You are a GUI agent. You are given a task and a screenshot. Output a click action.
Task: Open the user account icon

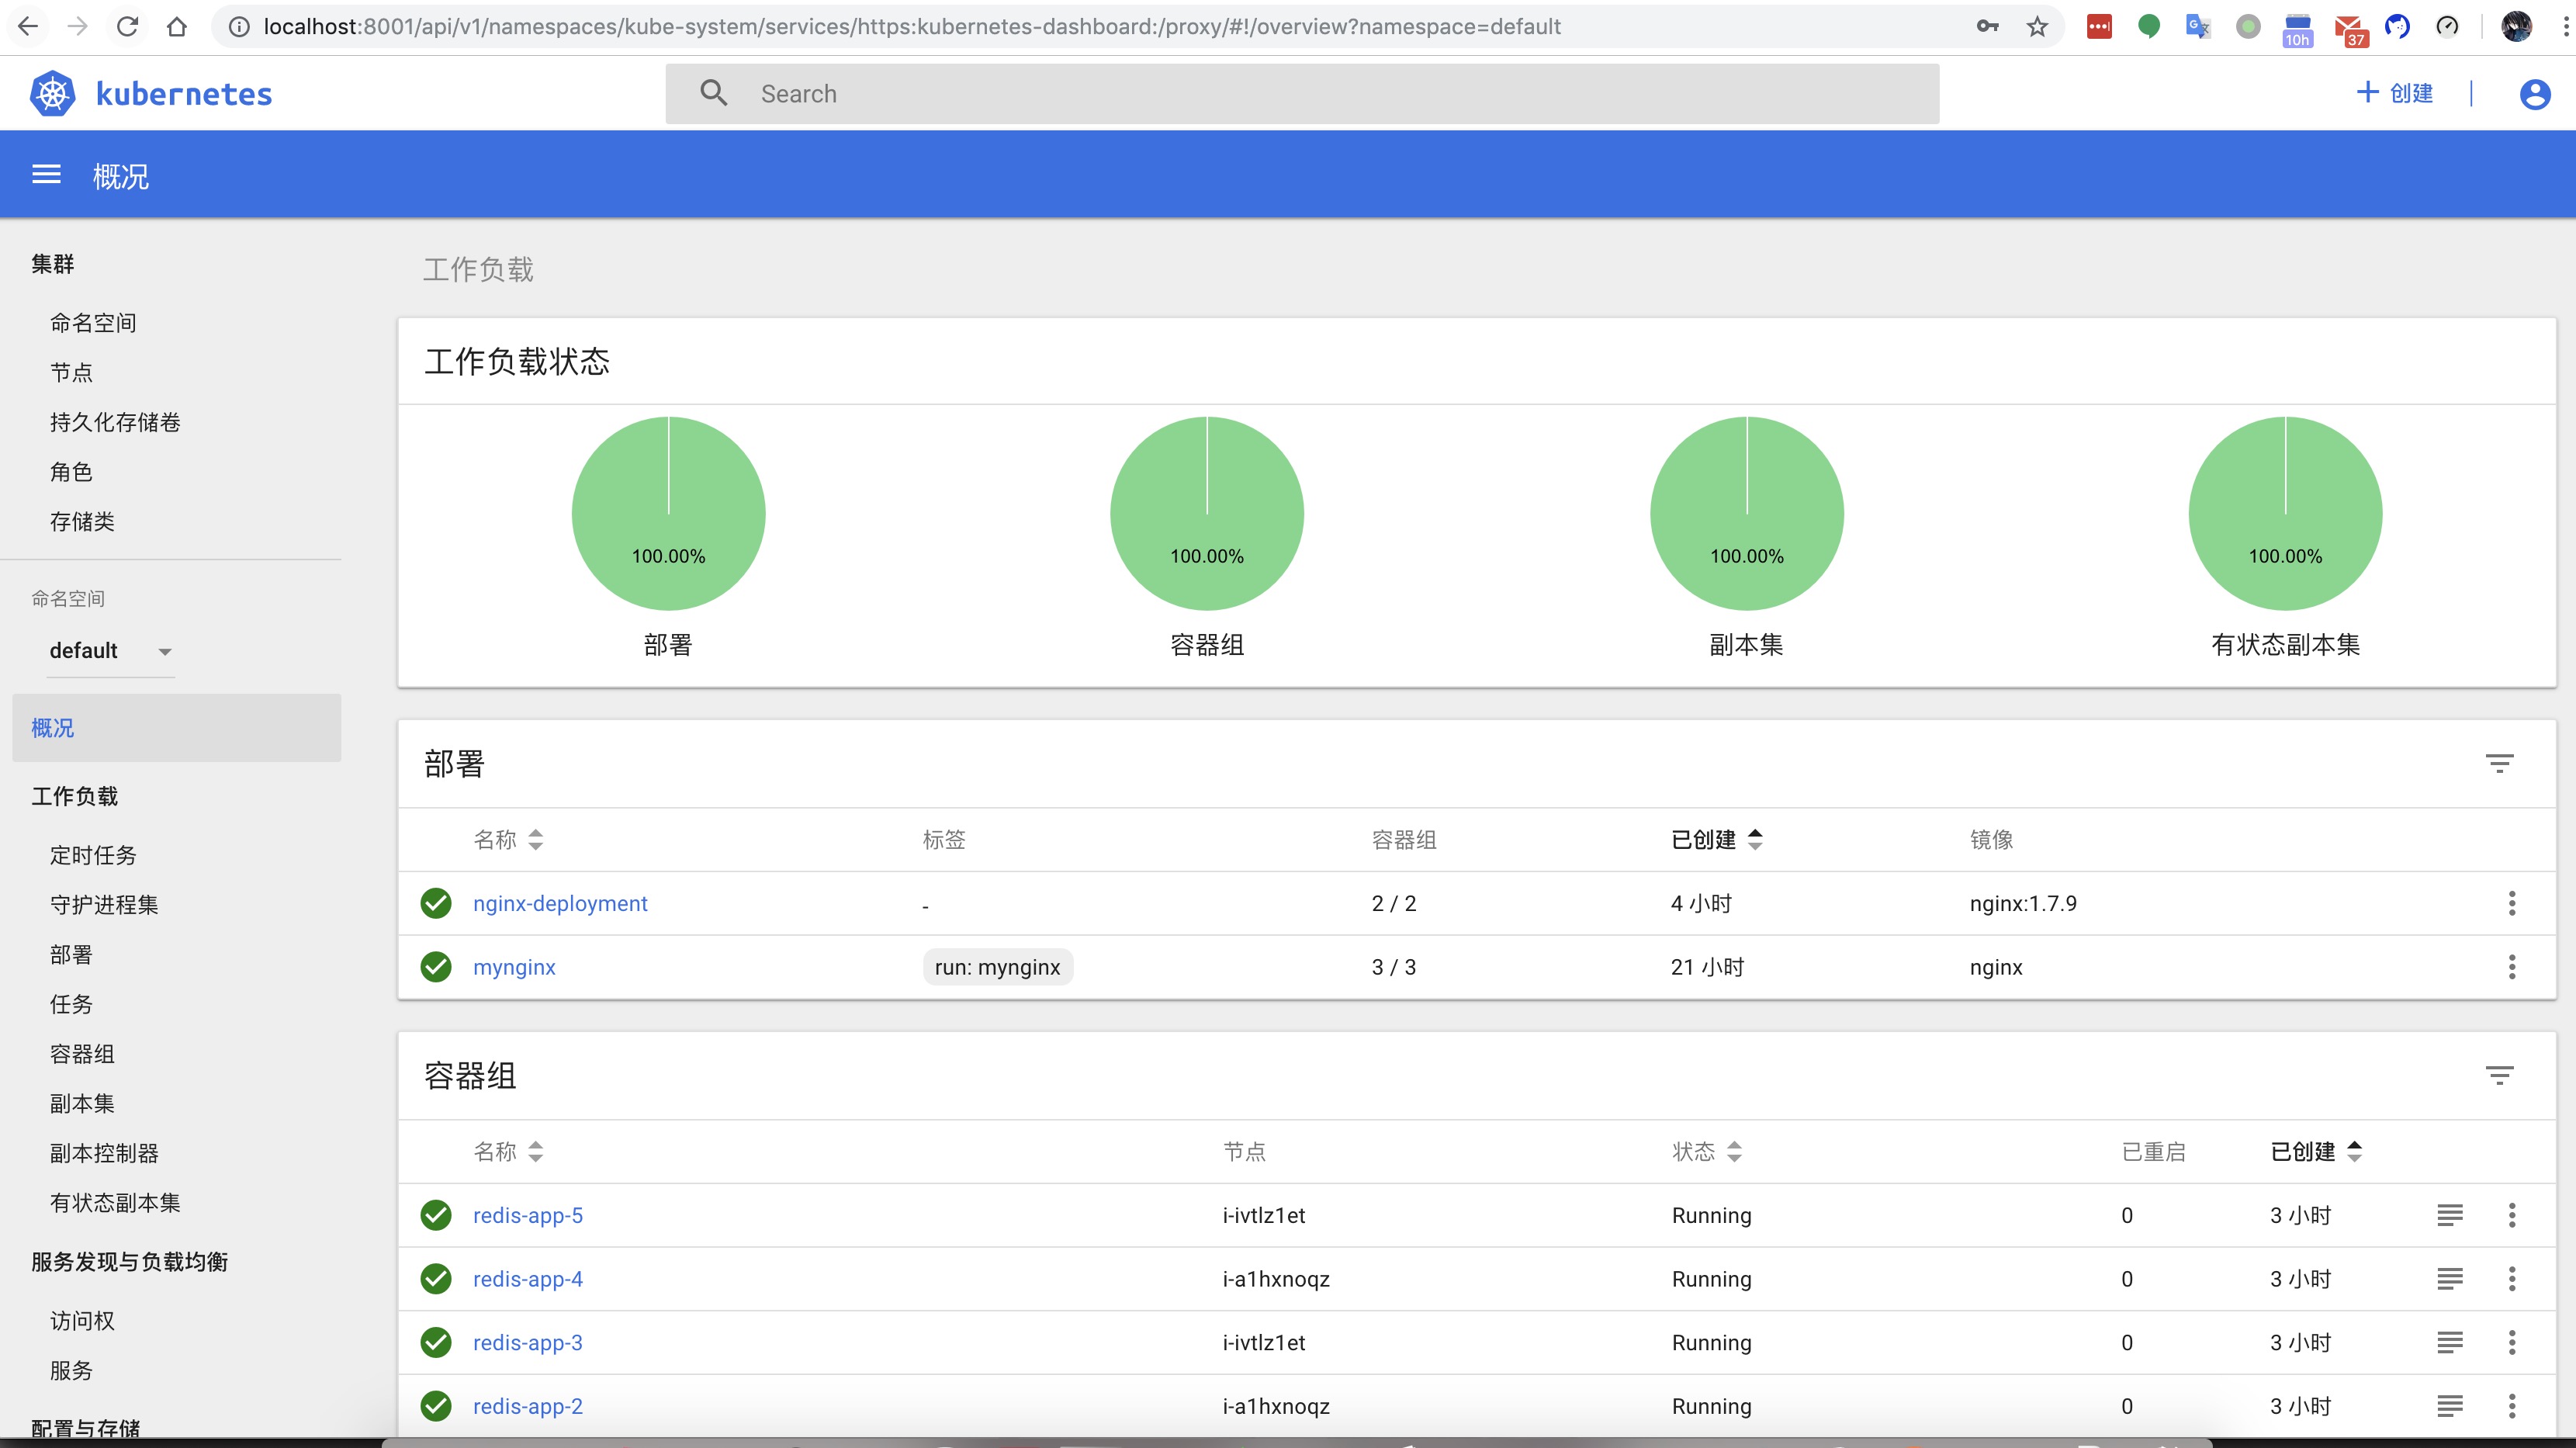click(2534, 94)
